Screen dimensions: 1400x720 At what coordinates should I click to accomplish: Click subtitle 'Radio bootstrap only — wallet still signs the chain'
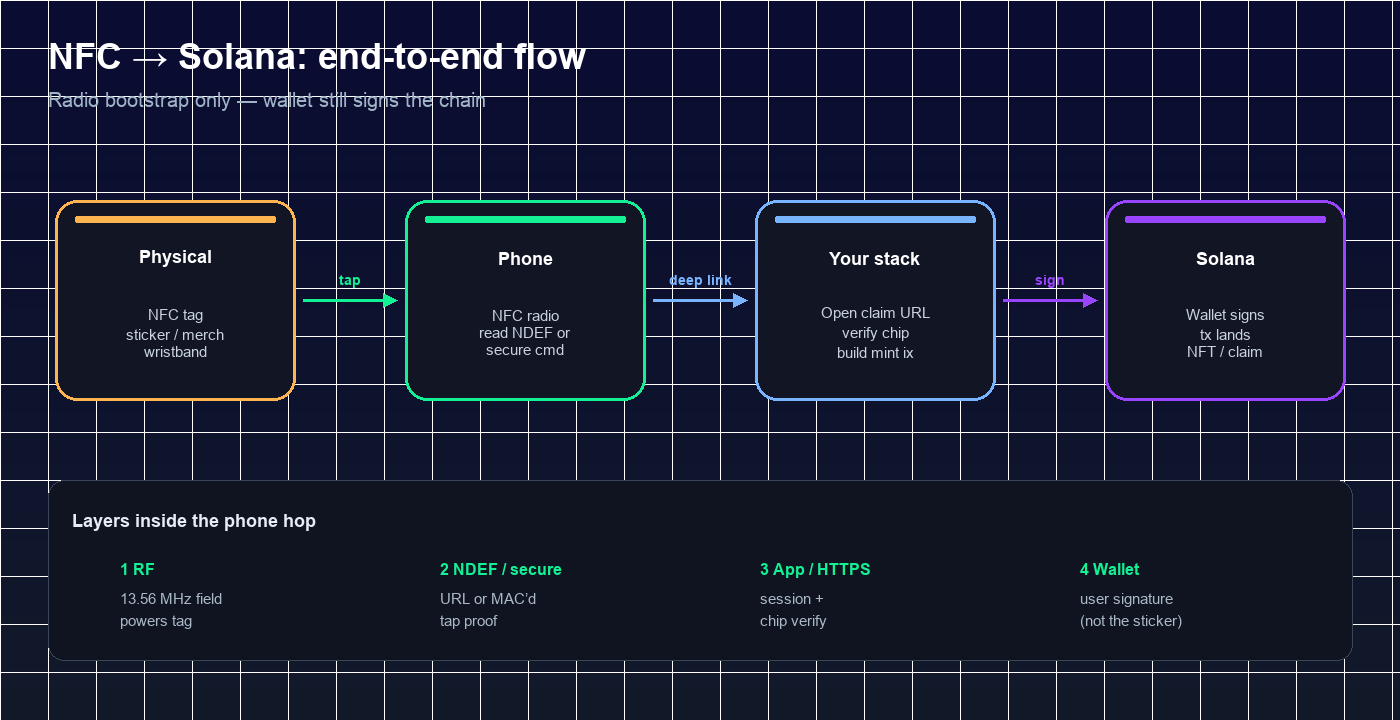(x=267, y=101)
